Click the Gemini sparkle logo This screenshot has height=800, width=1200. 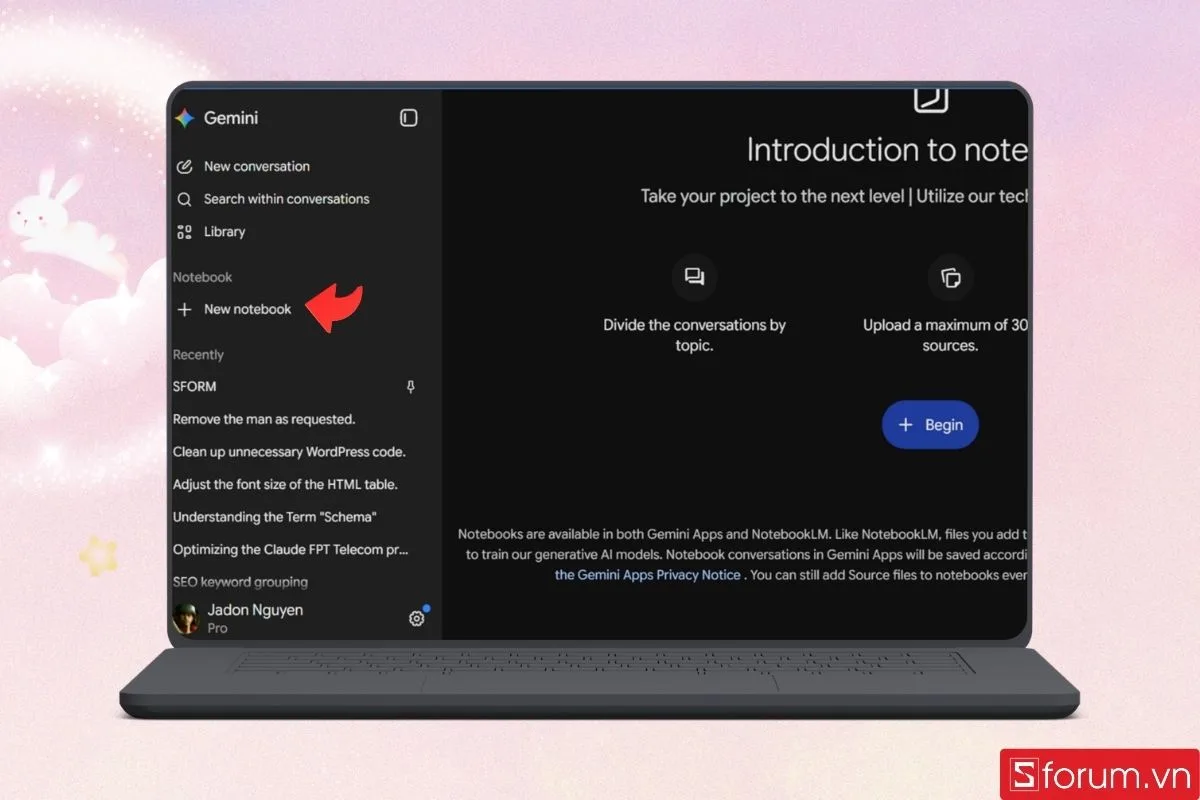tap(184, 118)
